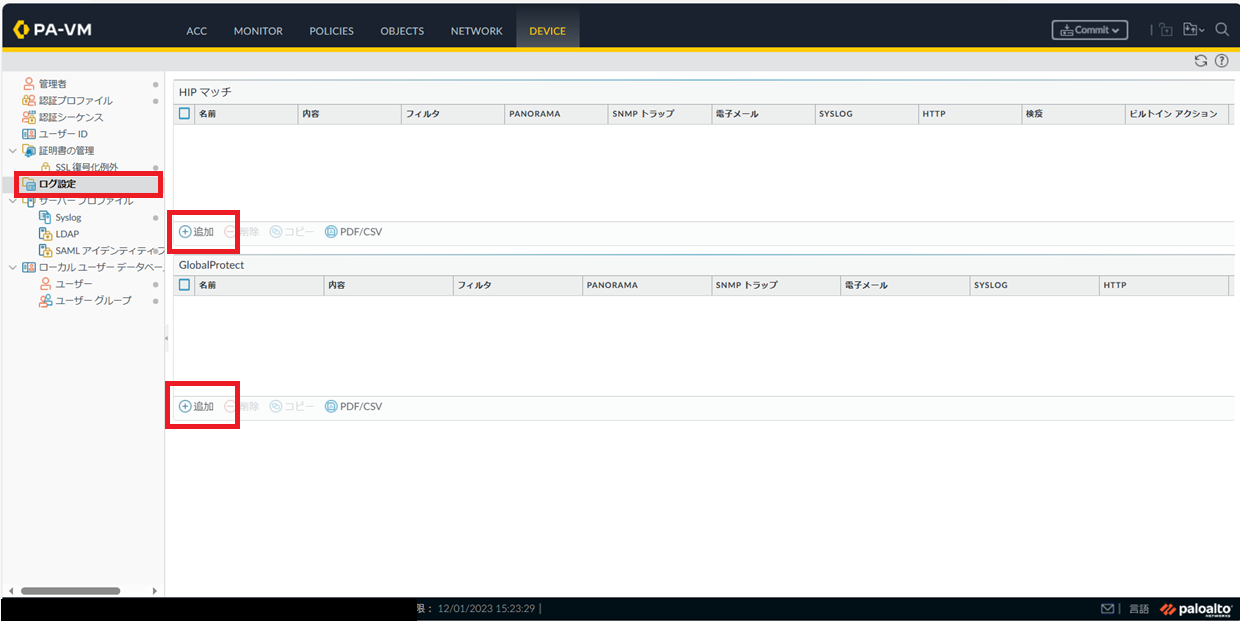The image size is (1240, 621).
Task: Switch to the POLICIES tab
Action: click(x=331, y=31)
